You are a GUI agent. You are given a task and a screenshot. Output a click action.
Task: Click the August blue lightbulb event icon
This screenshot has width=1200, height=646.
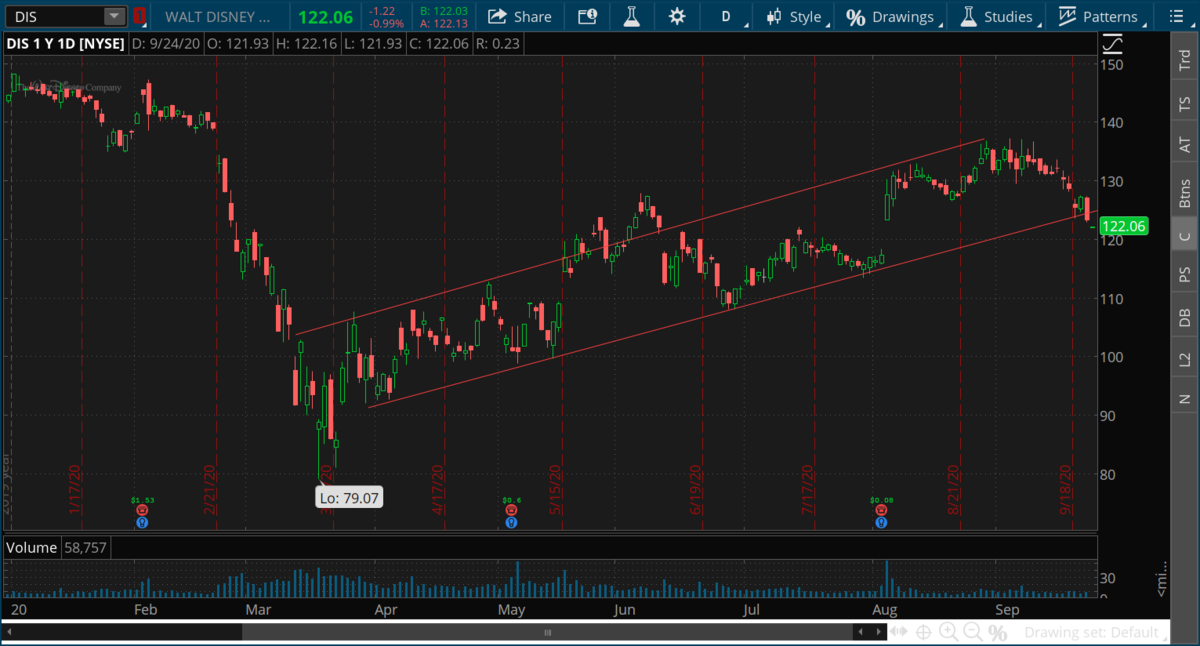pos(881,521)
